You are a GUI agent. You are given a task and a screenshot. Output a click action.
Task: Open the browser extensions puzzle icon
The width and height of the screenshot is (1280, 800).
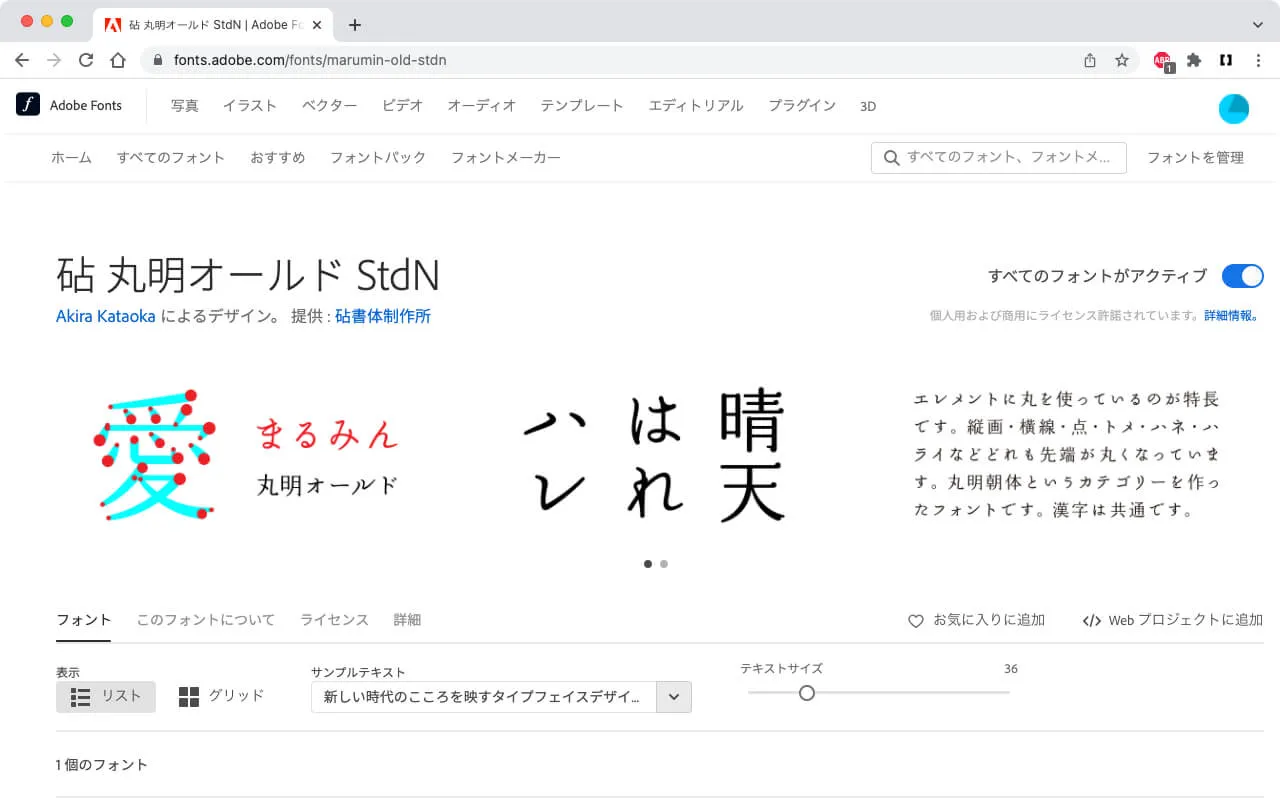pyautogui.click(x=1193, y=60)
